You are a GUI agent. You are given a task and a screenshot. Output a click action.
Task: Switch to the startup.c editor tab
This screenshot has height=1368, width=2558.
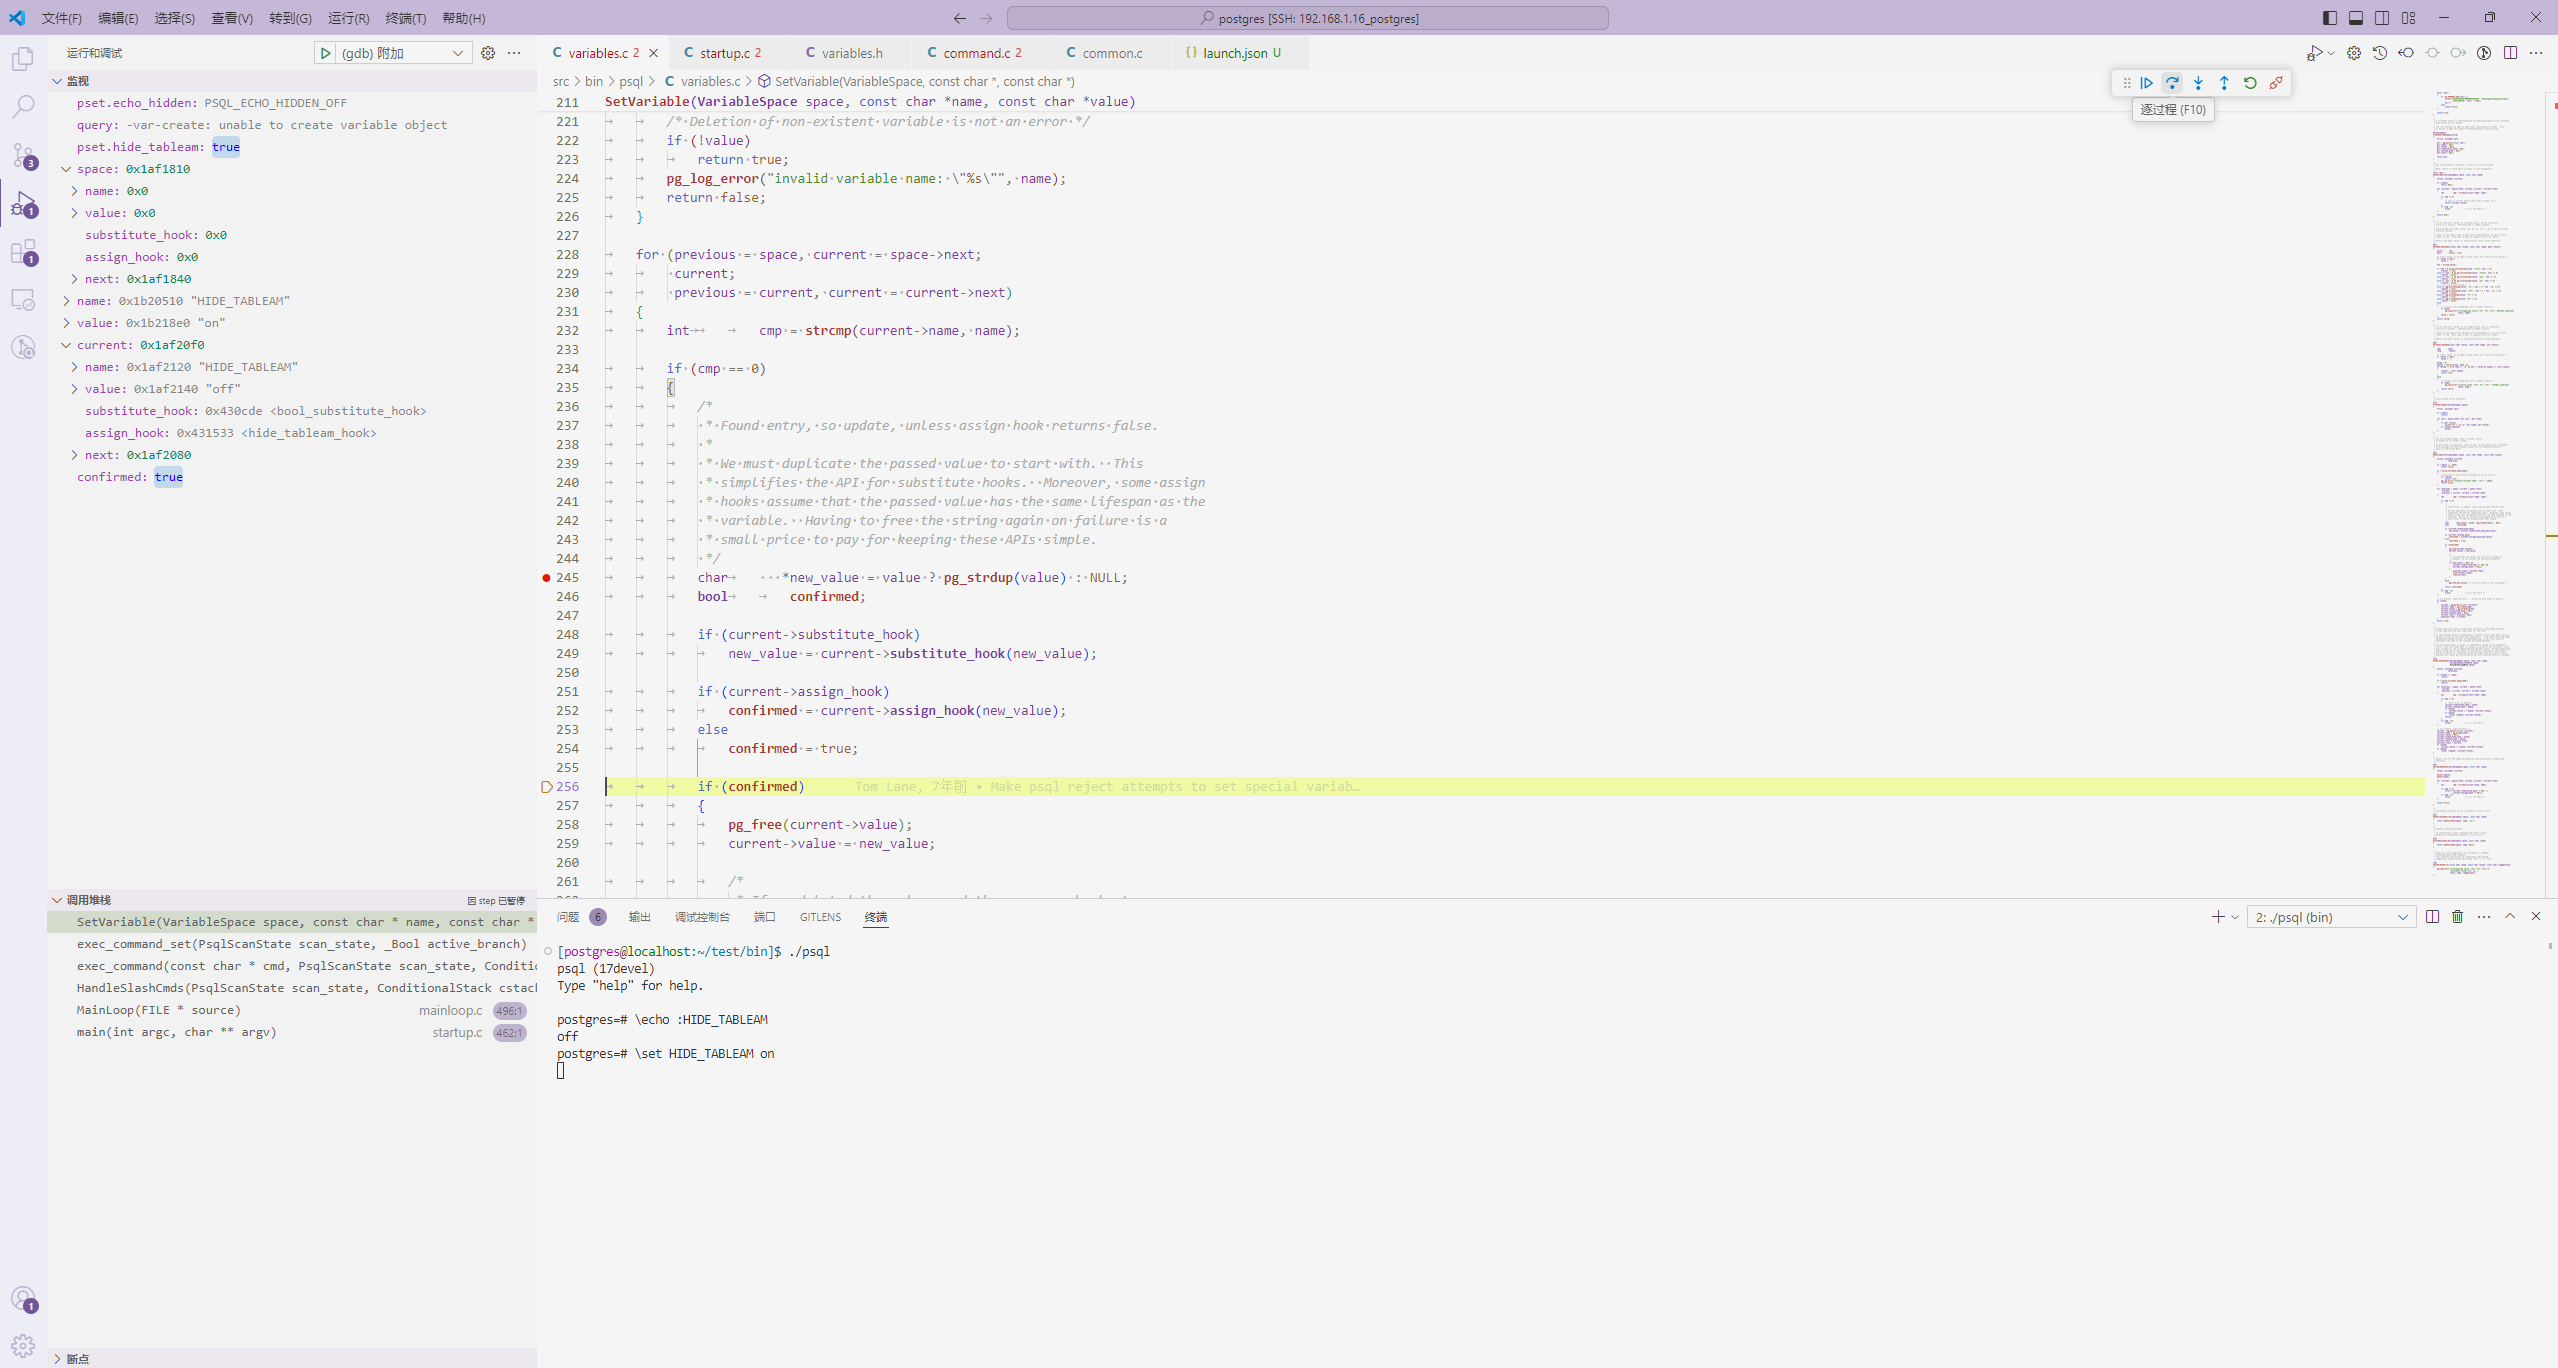coord(728,53)
